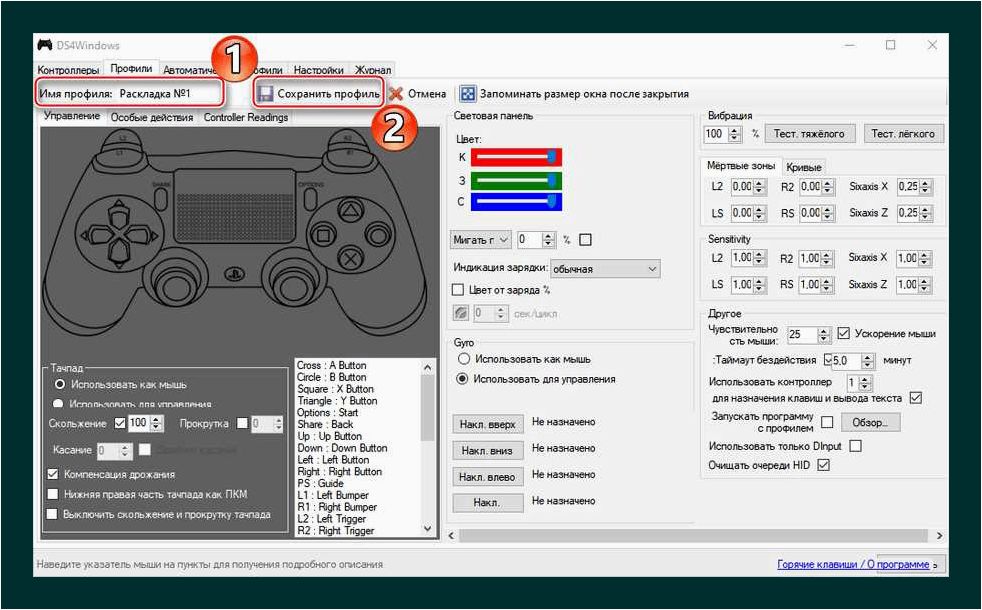Click the green З color slider

pos(516,181)
